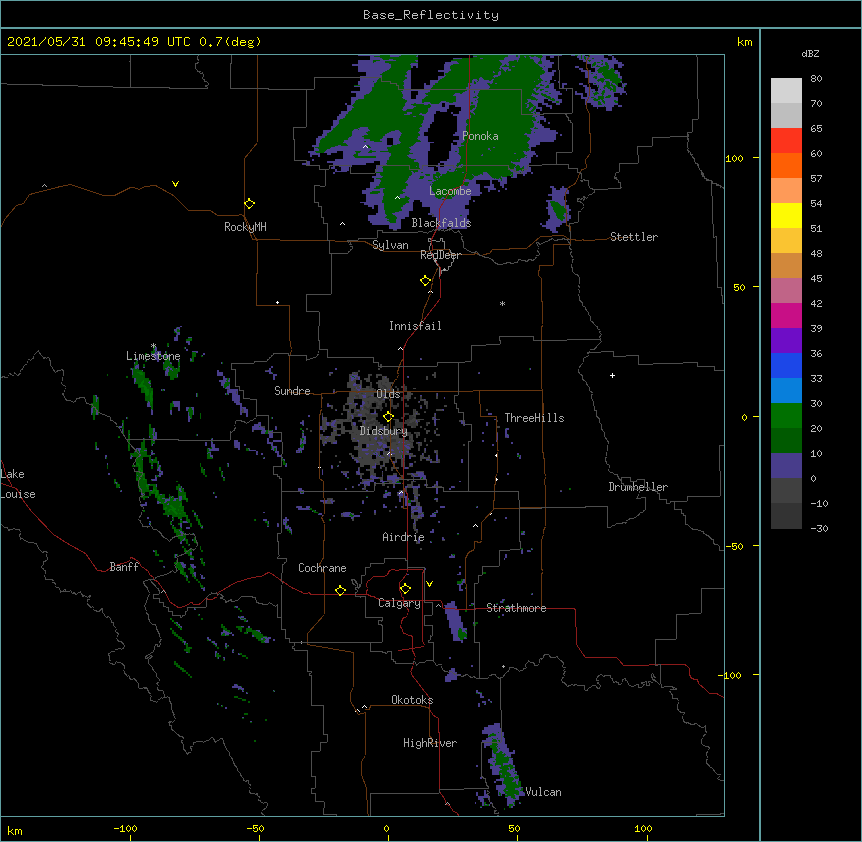Viewport: 862px width, 842px height.
Task: Pick the red 65 dBZ legend swatch
Action: pyautogui.click(x=786, y=140)
